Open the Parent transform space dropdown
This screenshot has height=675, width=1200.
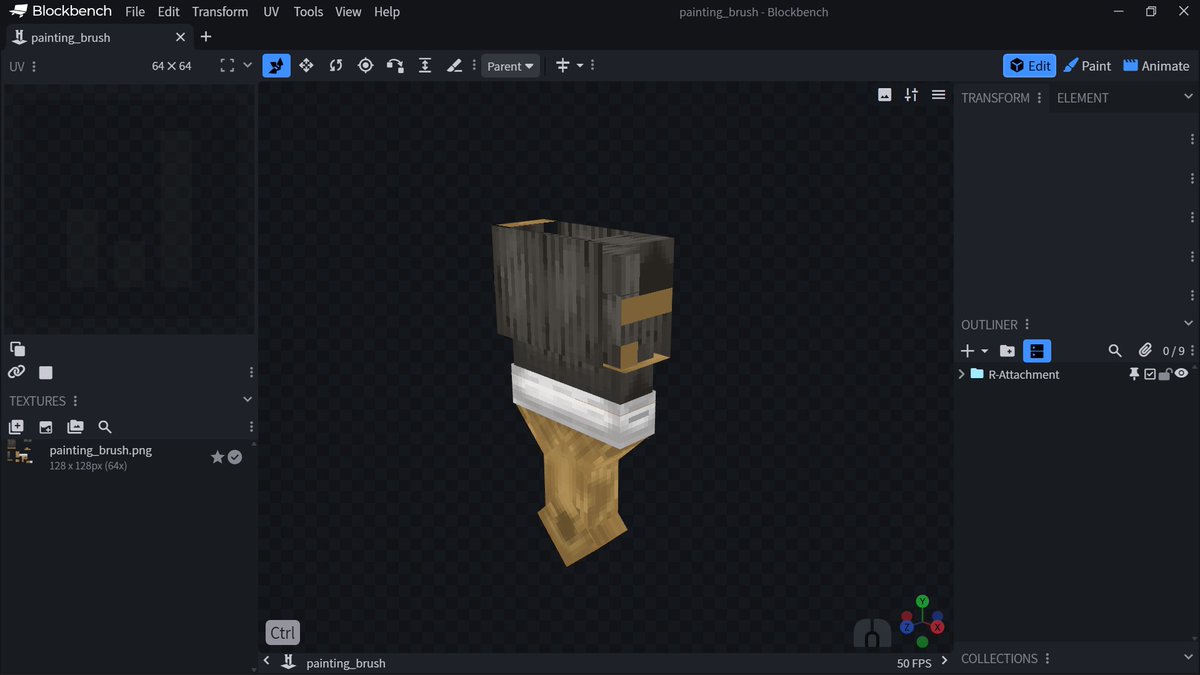(x=510, y=66)
